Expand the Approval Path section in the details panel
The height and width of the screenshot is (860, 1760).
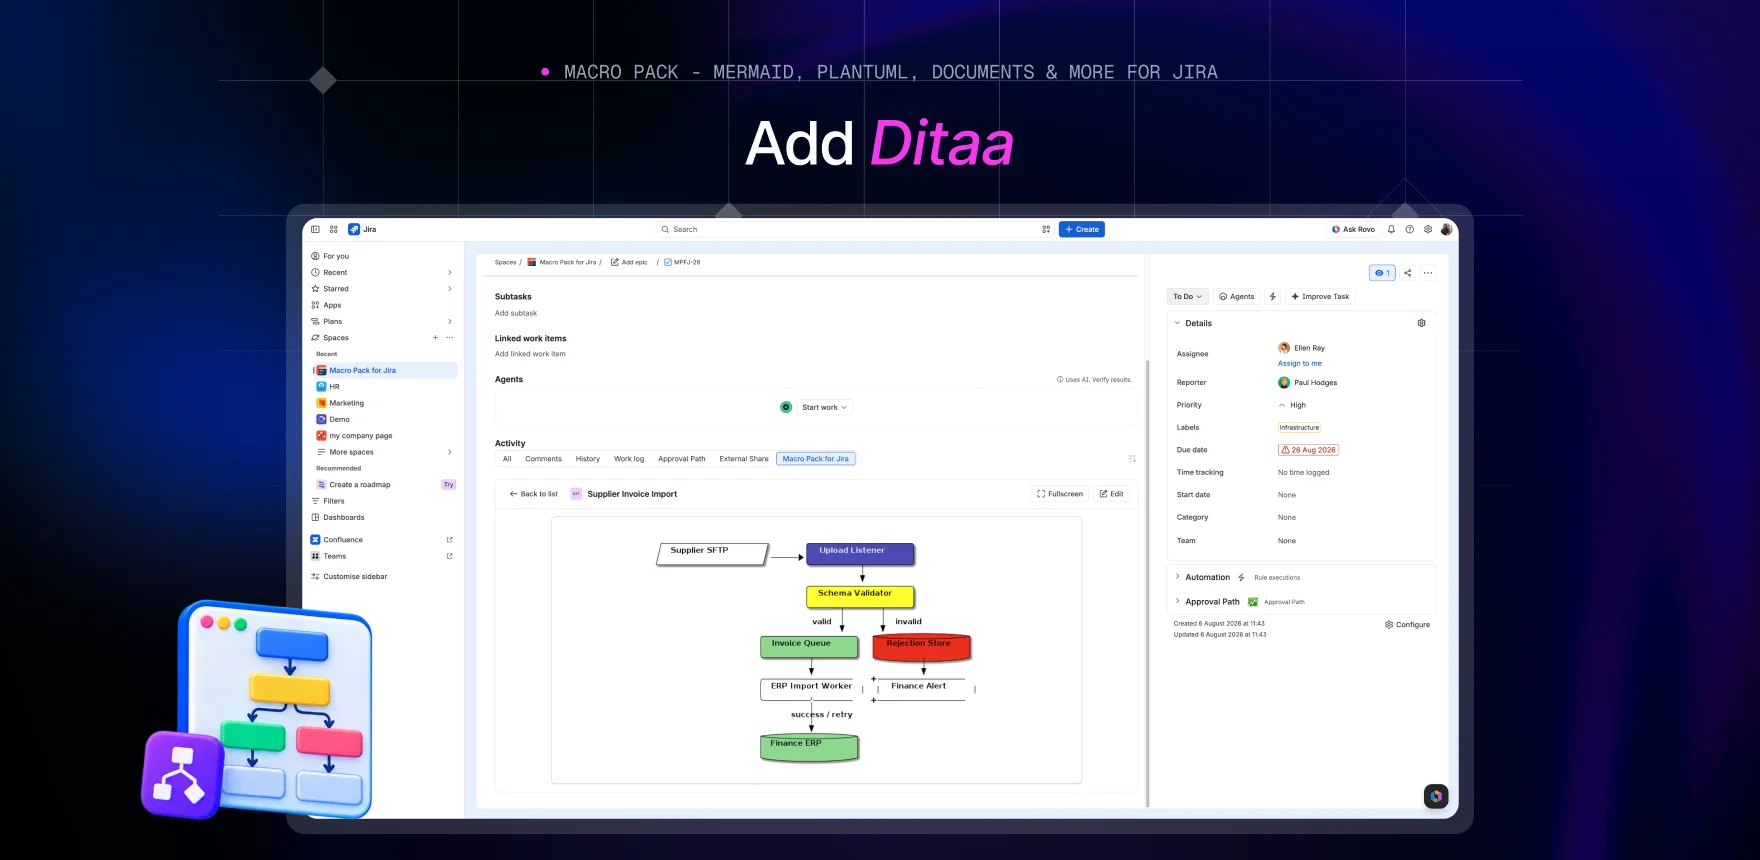tap(1177, 602)
